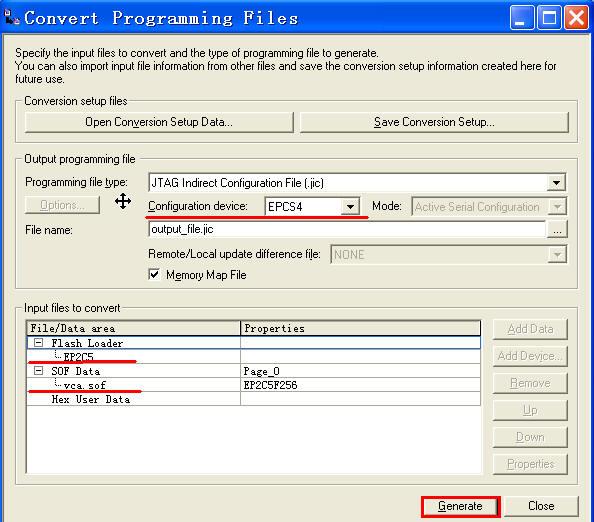The width and height of the screenshot is (594, 522).
Task: Select the EP2C5 flash loader entry
Action: point(78,357)
